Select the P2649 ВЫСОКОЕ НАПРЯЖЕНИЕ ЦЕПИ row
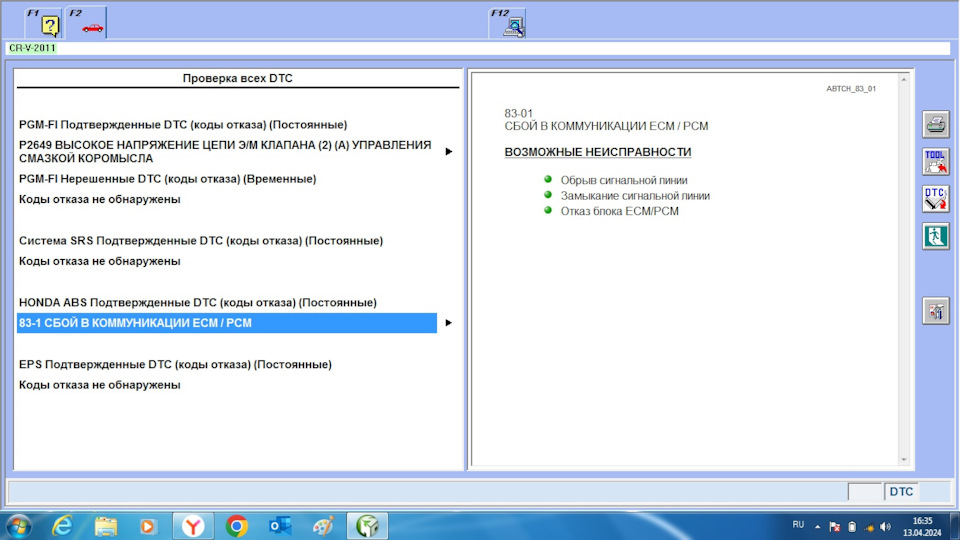Image resolution: width=960 pixels, height=540 pixels. pos(225,152)
